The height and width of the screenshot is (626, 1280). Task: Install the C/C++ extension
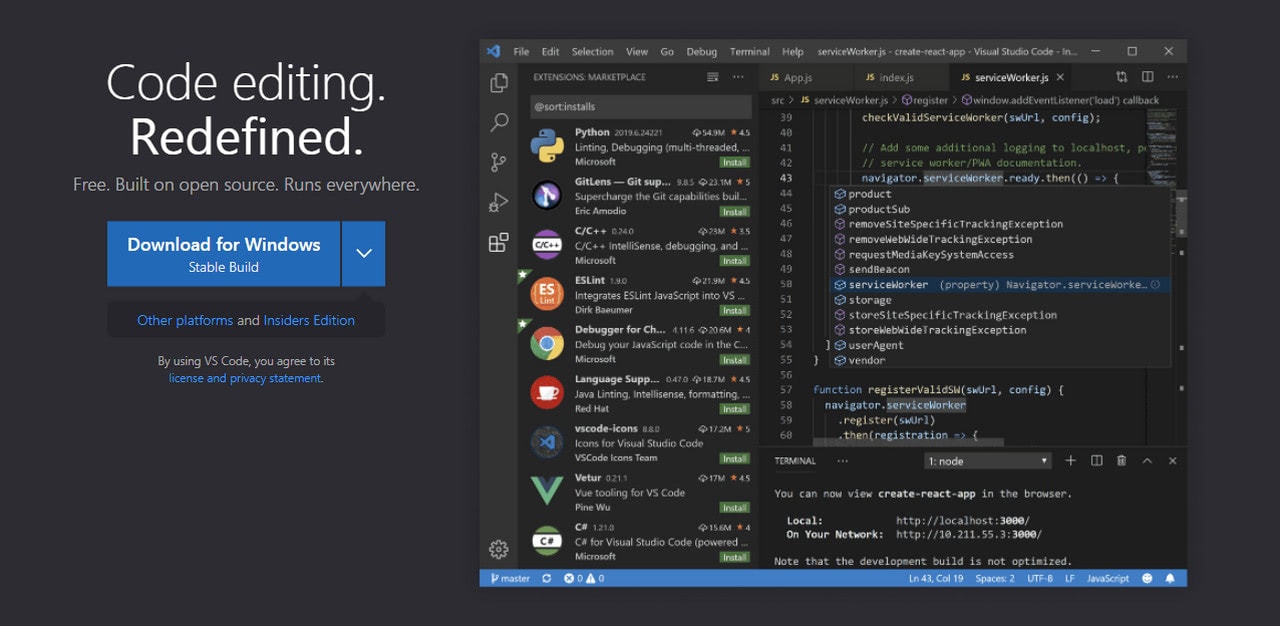735,261
